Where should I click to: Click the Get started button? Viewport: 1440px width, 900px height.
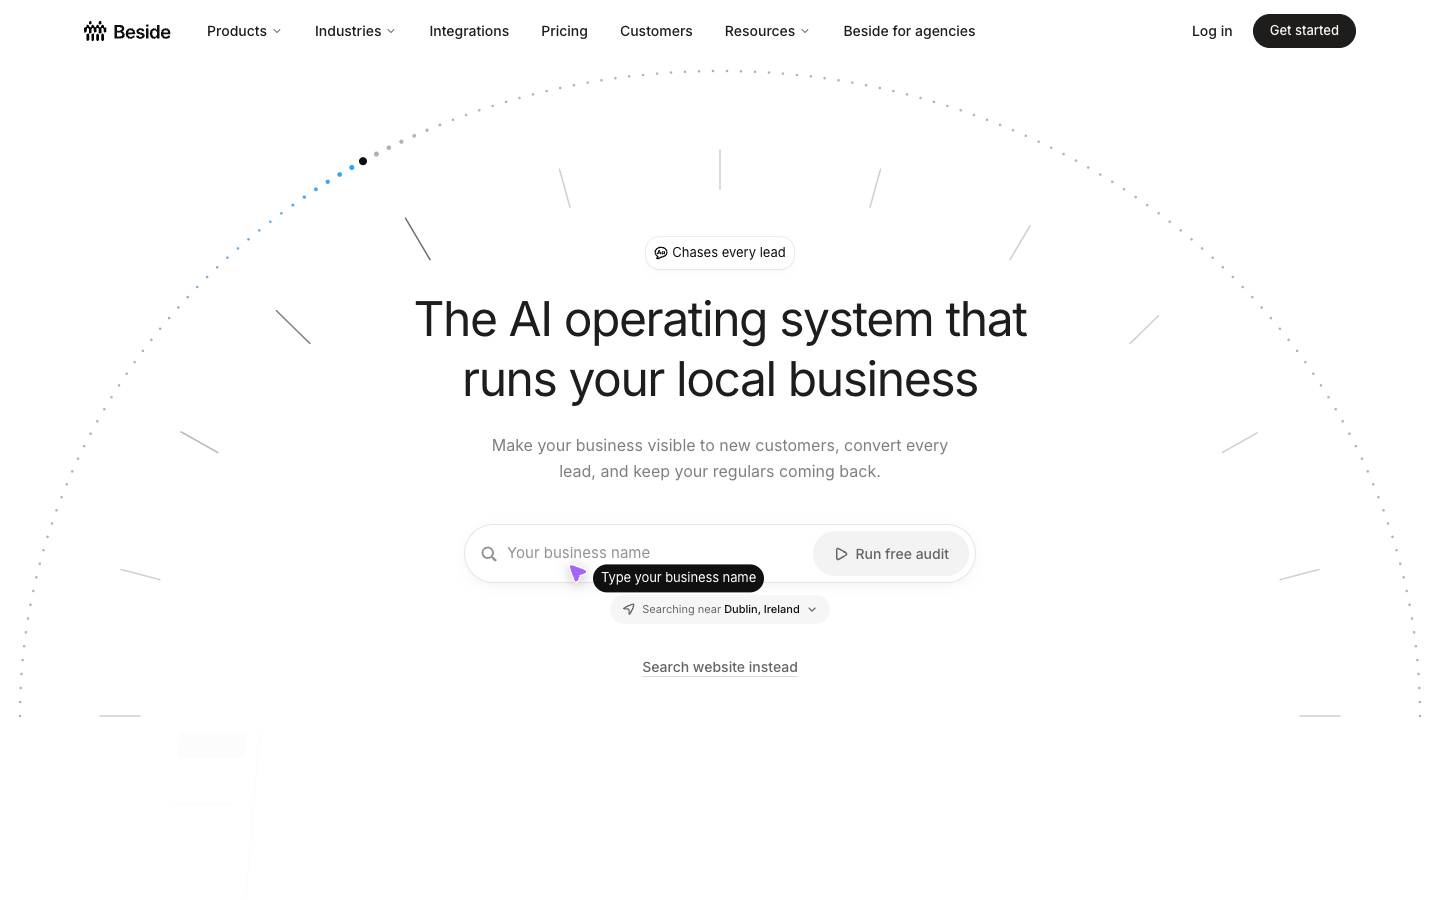pos(1304,31)
